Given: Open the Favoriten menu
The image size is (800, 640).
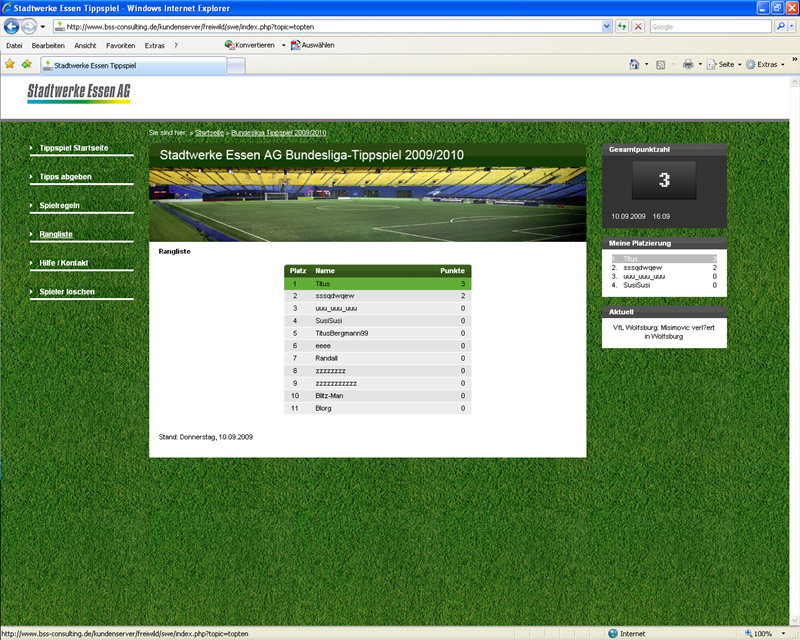Looking at the screenshot, I should [120, 45].
